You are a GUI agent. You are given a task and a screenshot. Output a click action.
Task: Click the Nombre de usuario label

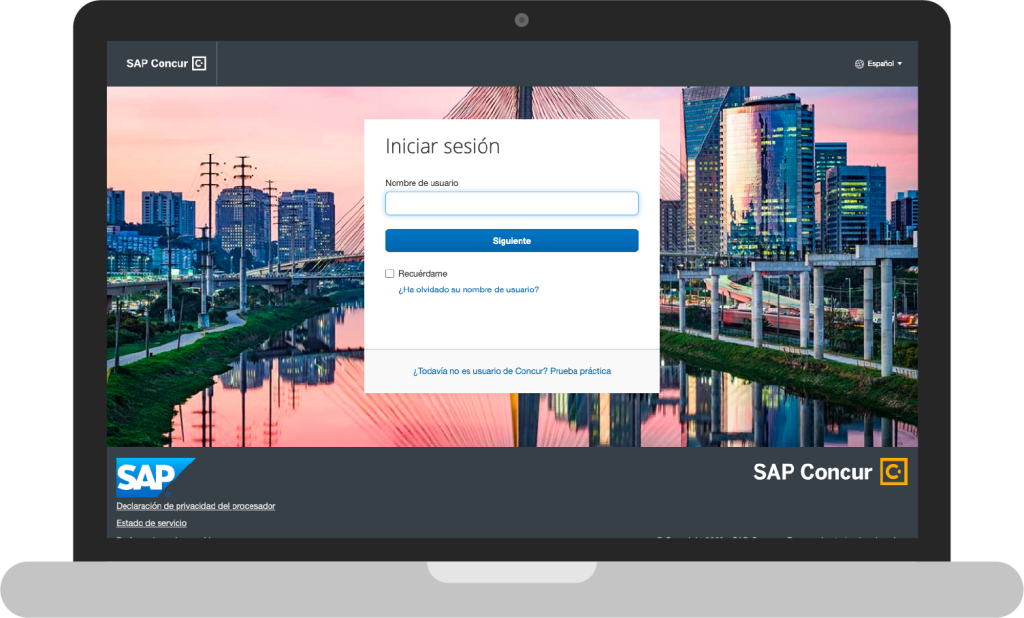tap(421, 183)
